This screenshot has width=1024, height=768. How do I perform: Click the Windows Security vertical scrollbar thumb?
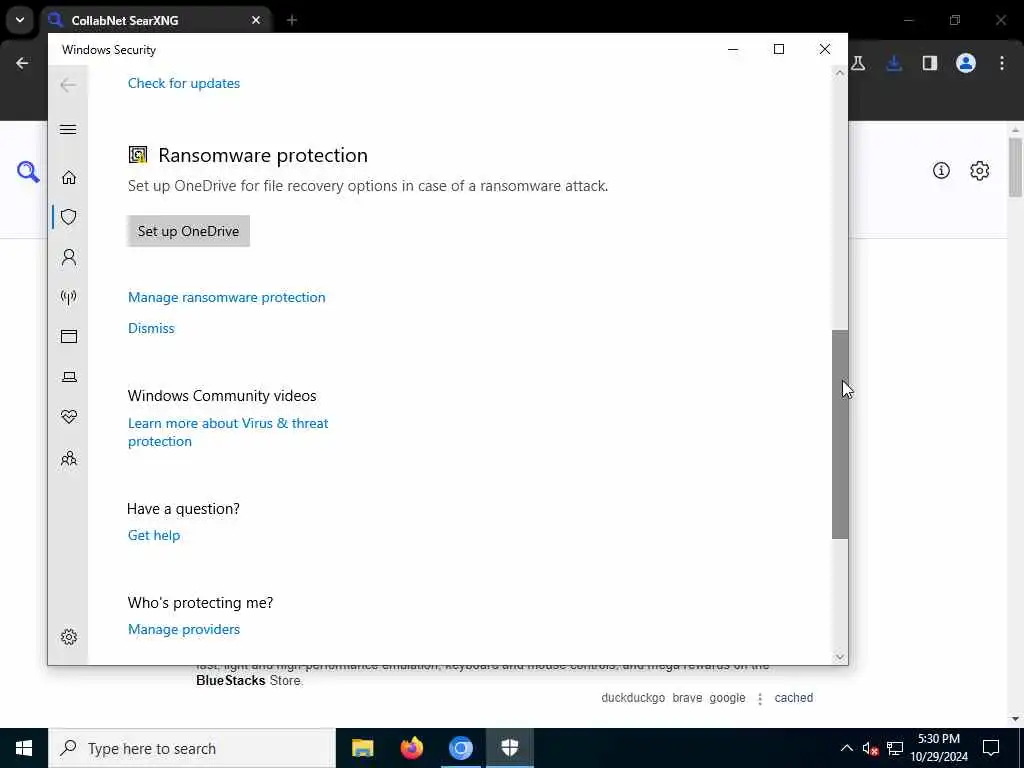click(x=840, y=434)
